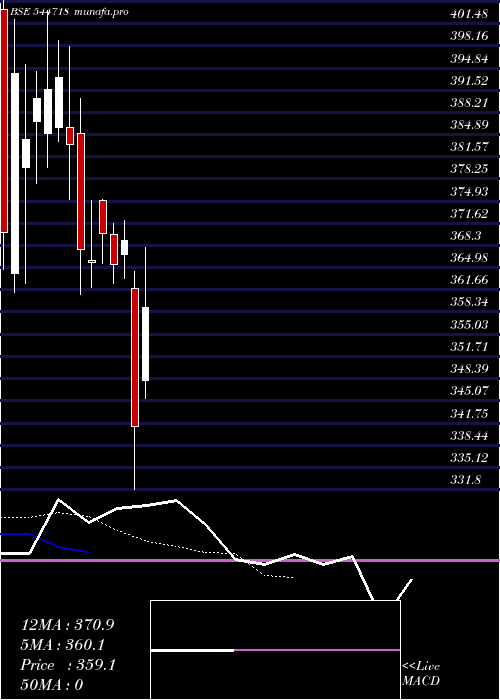The height and width of the screenshot is (700, 500).
Task: Select the 348.39 price axis label
Action: (x=469, y=369)
